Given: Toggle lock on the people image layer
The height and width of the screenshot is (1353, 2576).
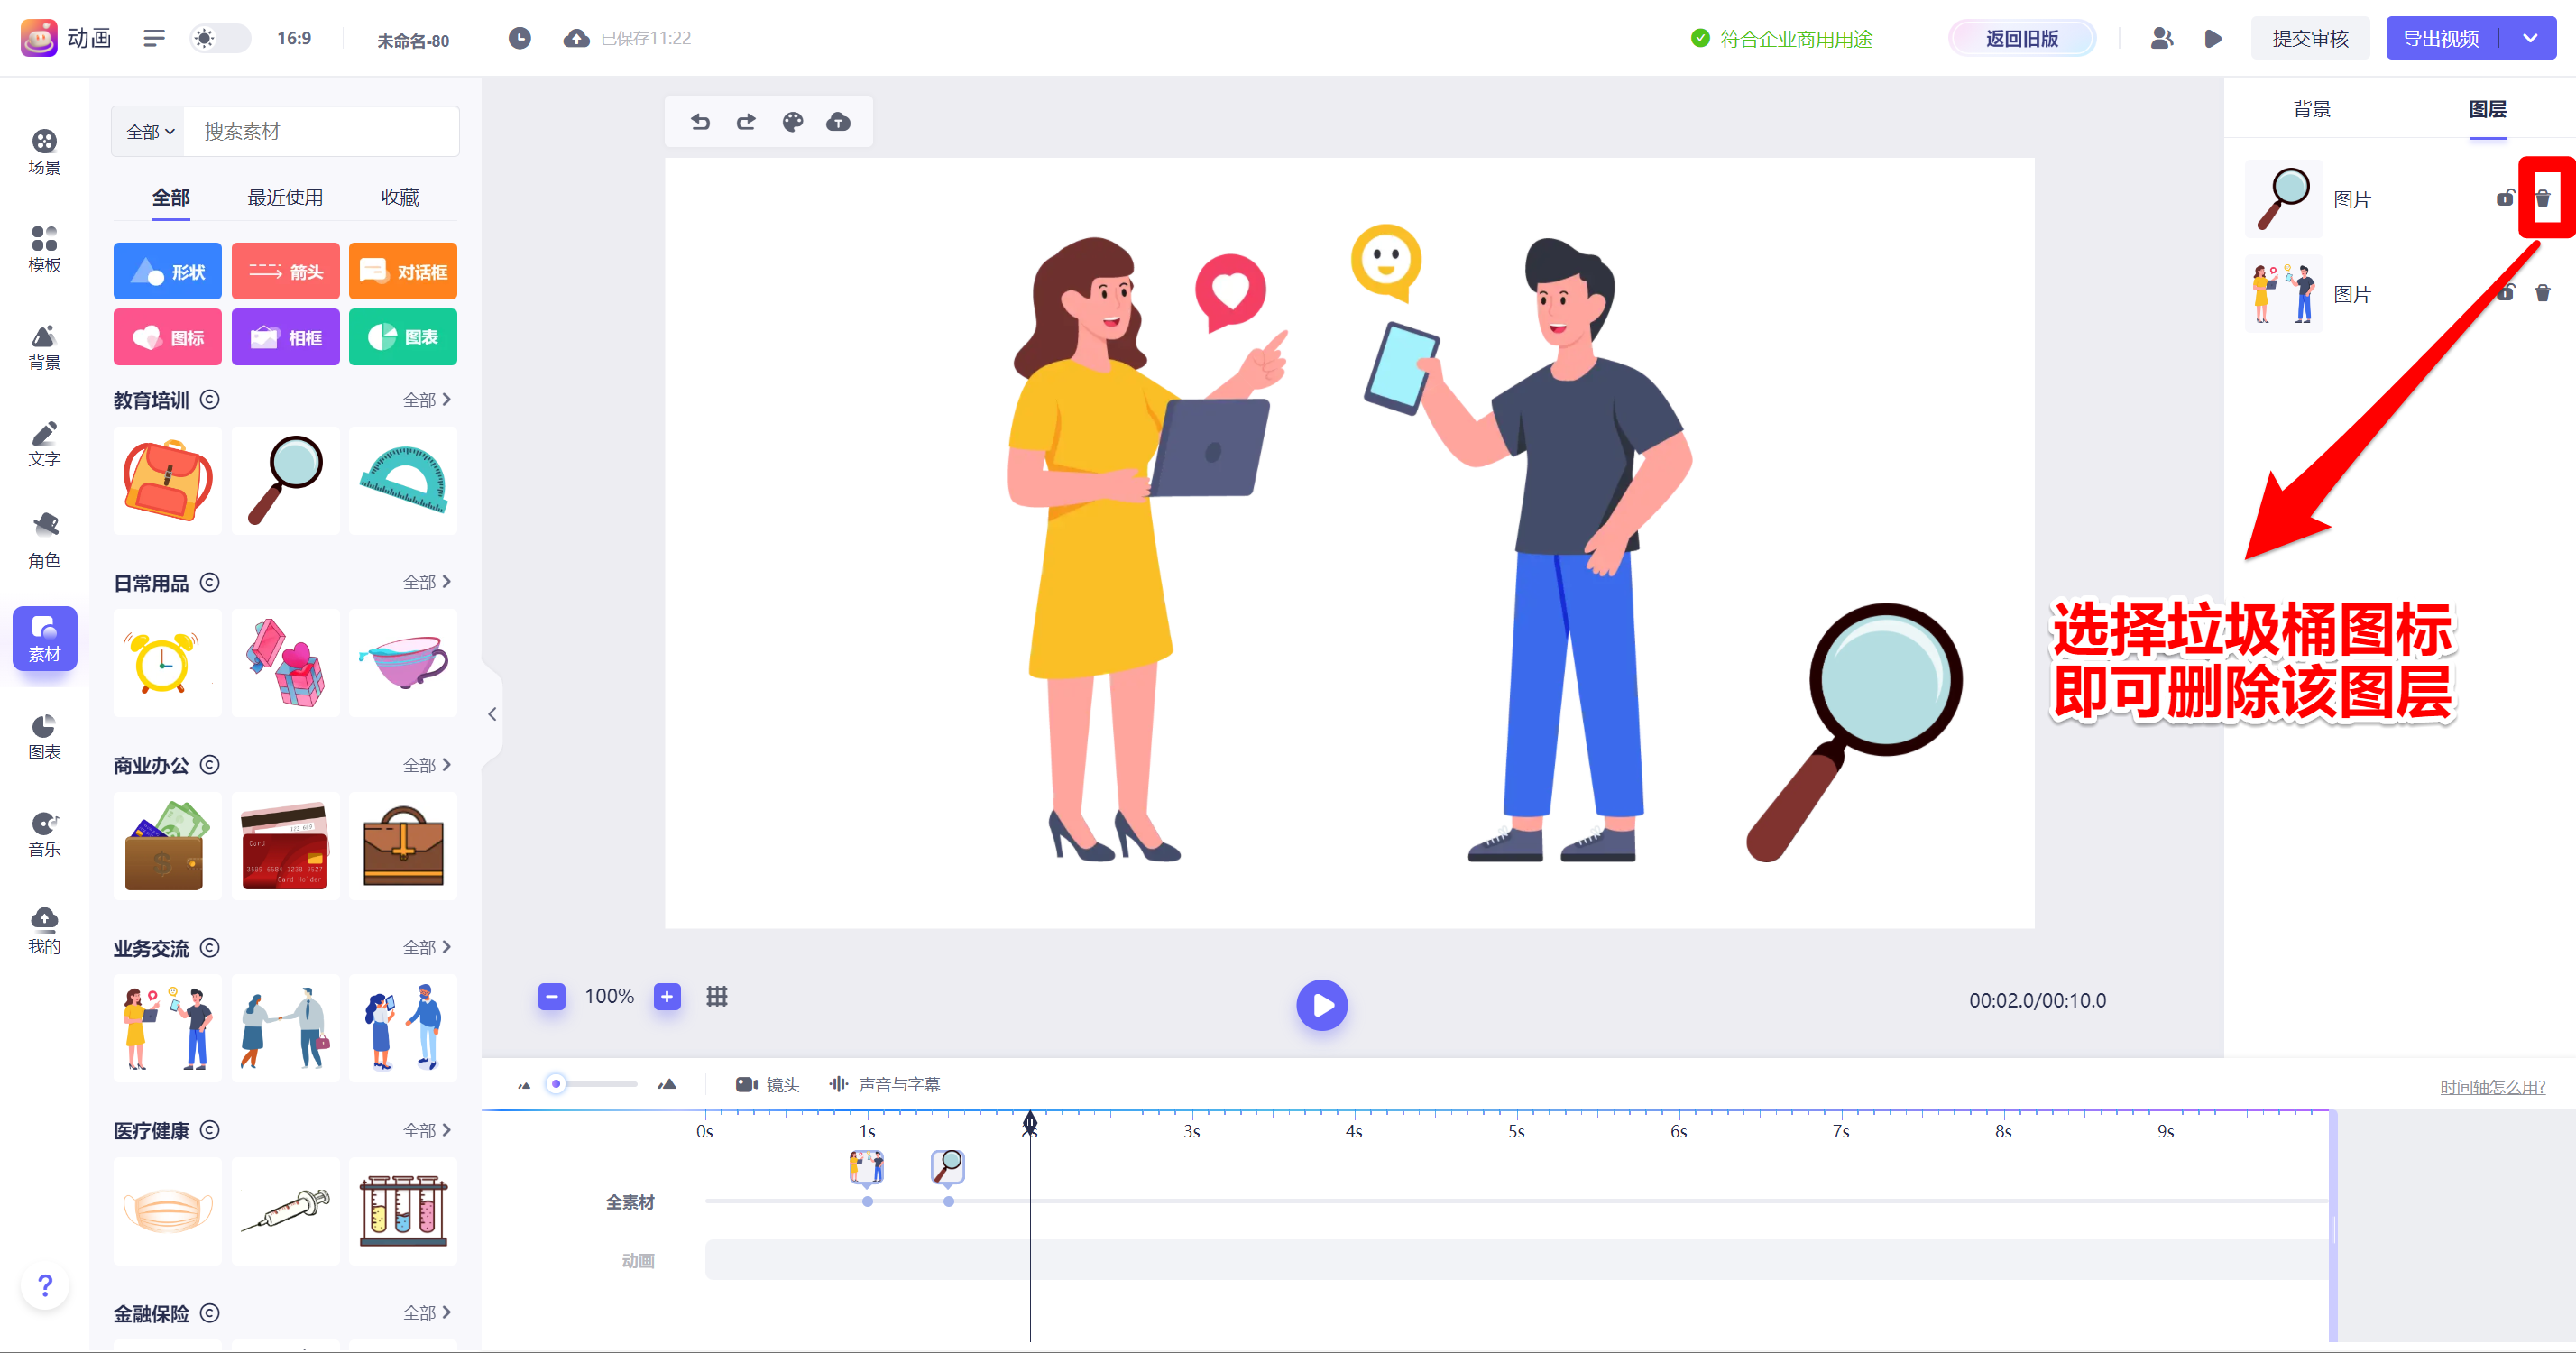Looking at the screenshot, I should pos(2505,292).
